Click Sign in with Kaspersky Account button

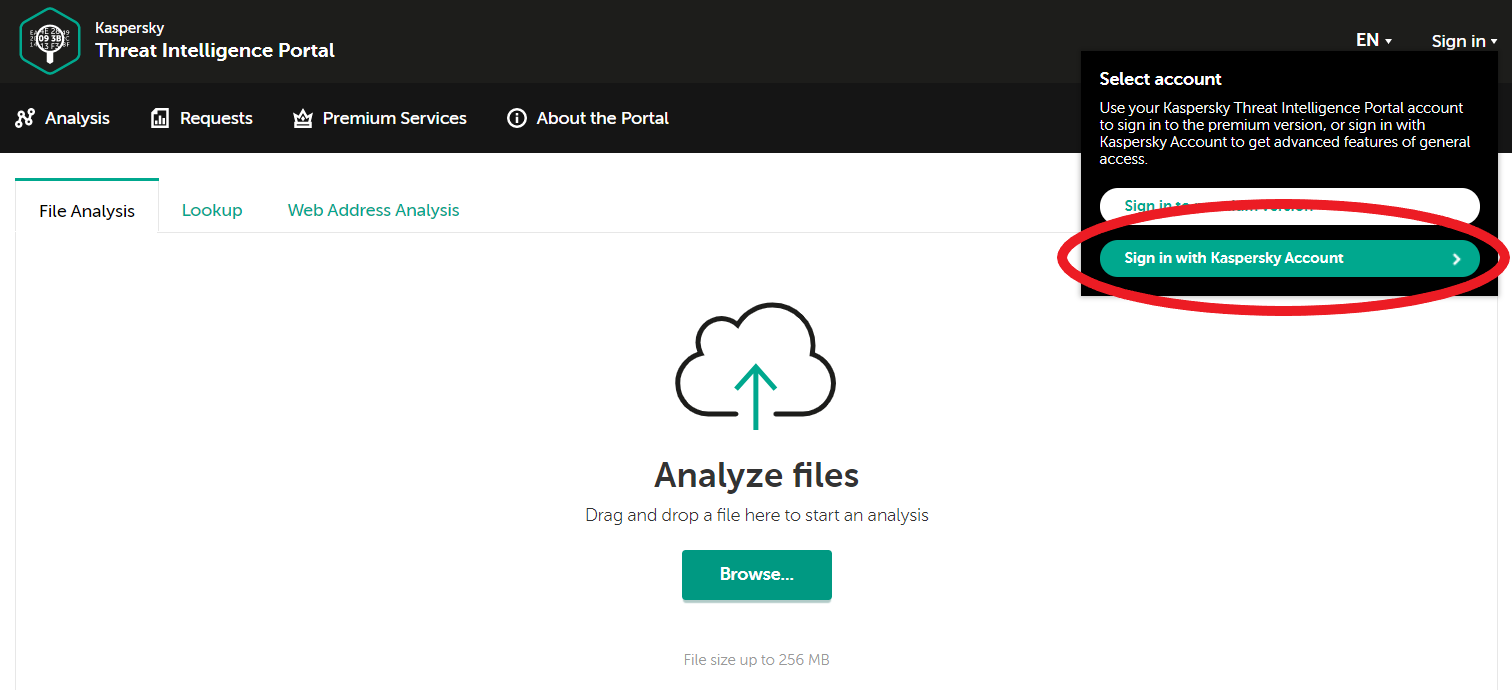point(1290,258)
